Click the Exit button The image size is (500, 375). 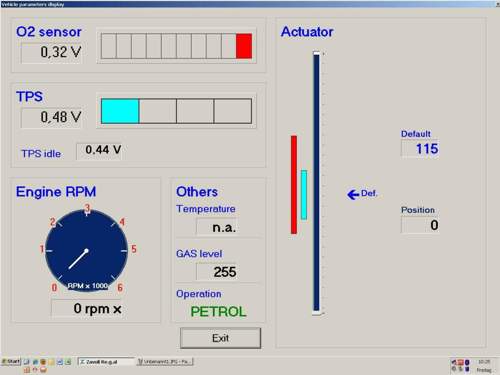point(220,338)
